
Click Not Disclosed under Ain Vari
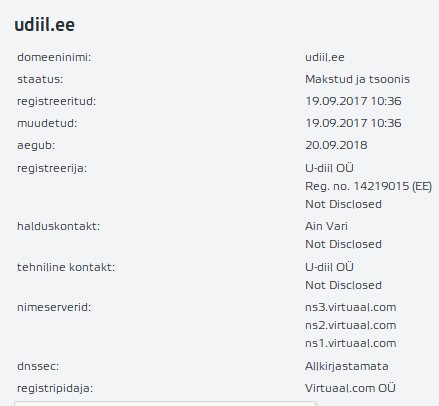[x=343, y=244]
